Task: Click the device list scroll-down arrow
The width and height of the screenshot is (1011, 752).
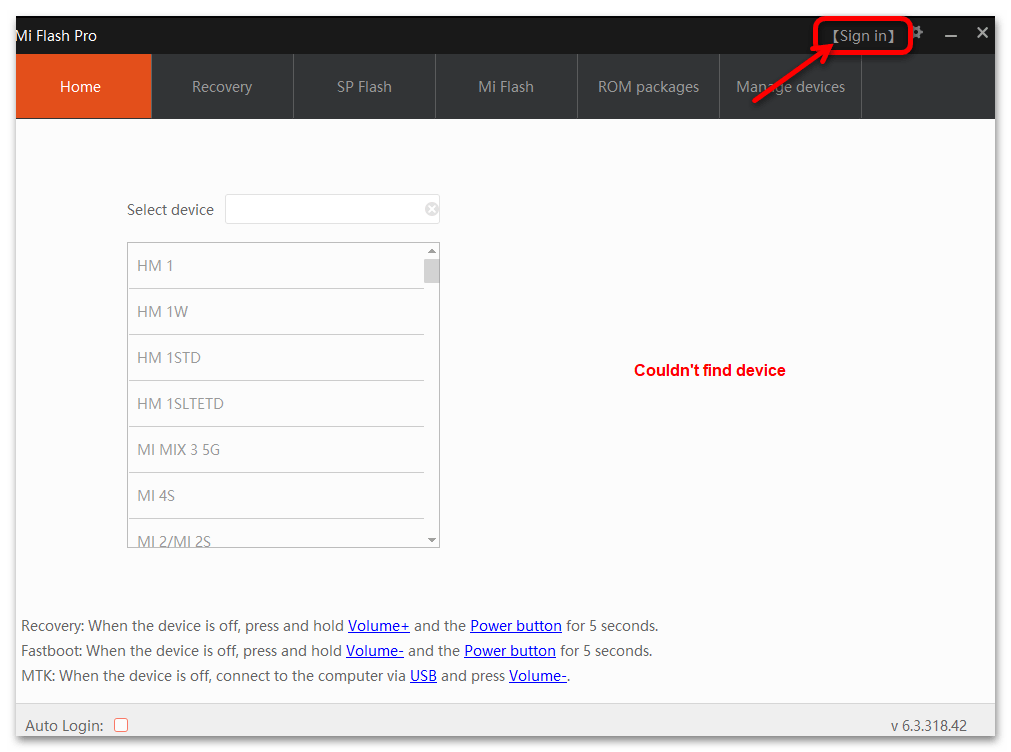Action: tap(431, 540)
